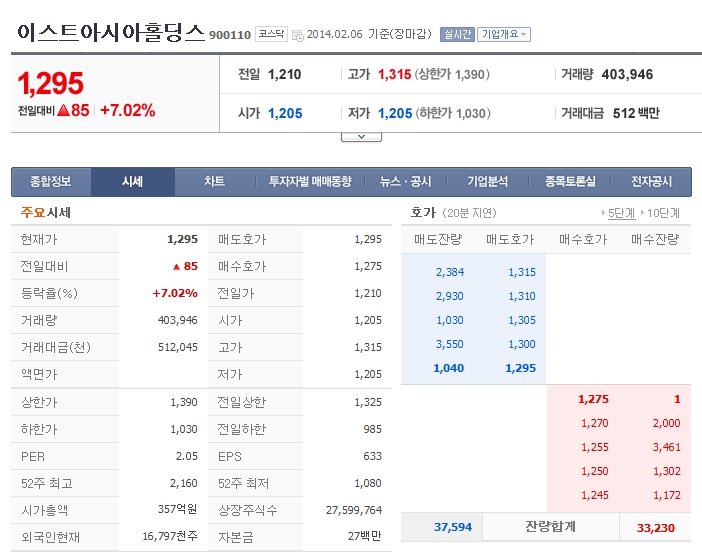The width and height of the screenshot is (702, 555).
Task: Click the 실시간 button
Action: pyautogui.click(x=457, y=34)
